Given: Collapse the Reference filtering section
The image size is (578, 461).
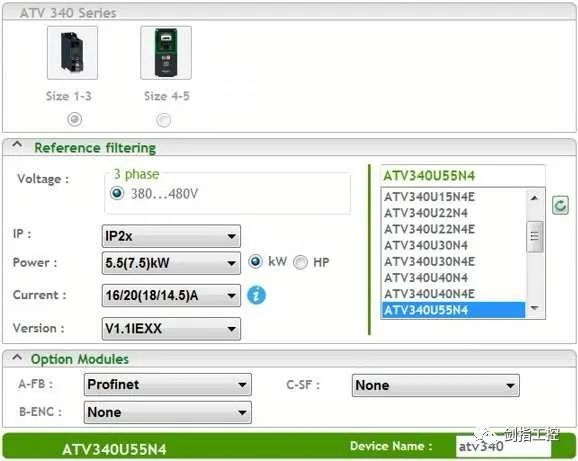Looking at the screenshot, I should [17, 146].
